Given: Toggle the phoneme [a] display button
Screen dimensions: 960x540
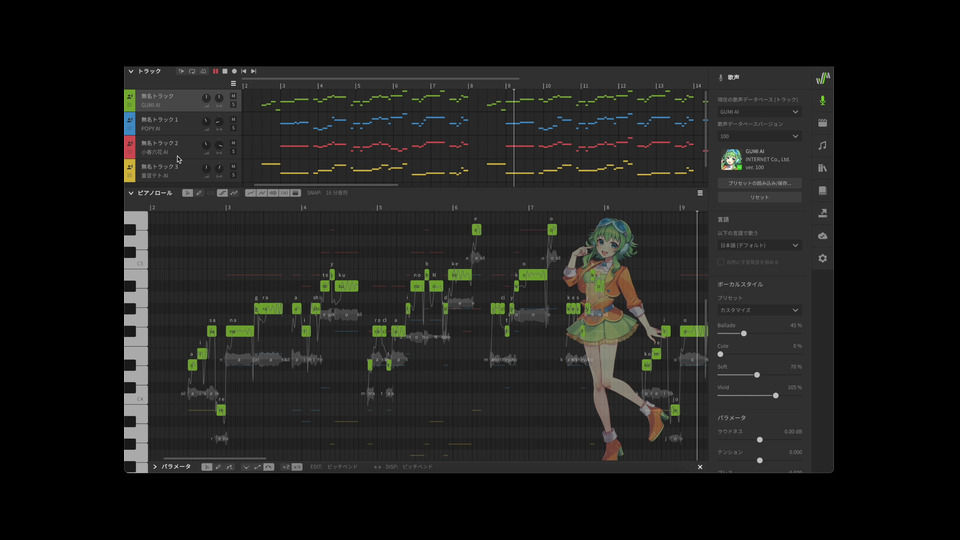Looking at the screenshot, I should tap(284, 193).
